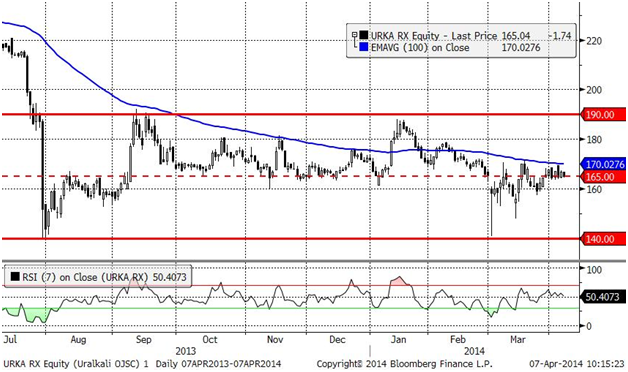Click the '07-Apr-2014 10:15:23' timestamp

577,364
